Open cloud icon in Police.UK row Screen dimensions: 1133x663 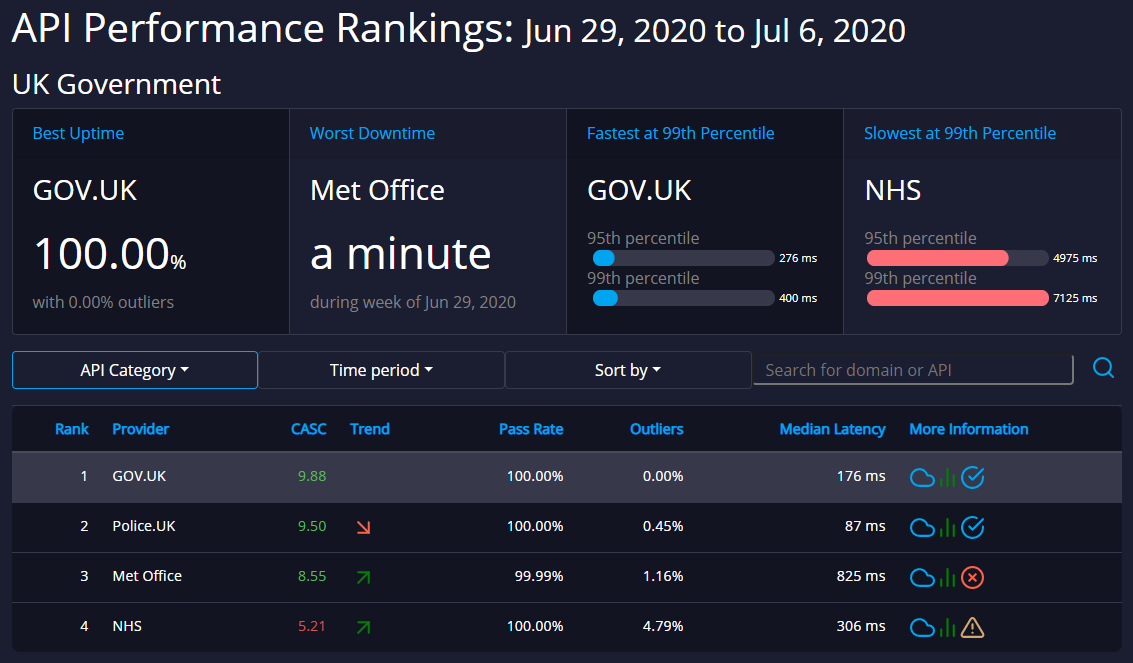[922, 527]
